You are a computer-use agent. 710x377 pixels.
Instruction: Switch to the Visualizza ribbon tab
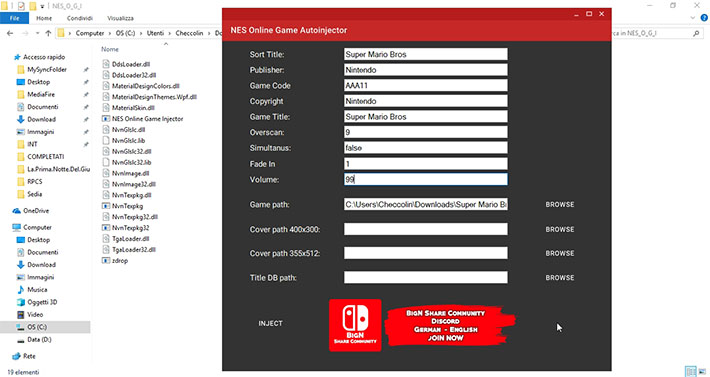pos(120,18)
